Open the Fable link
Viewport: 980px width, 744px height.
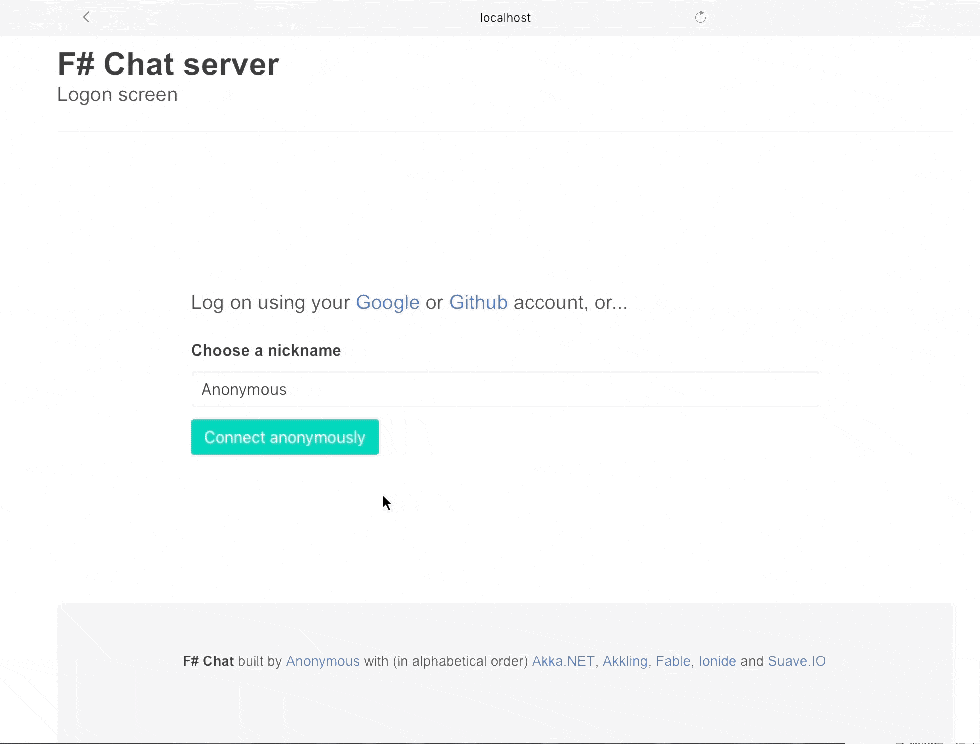(673, 661)
